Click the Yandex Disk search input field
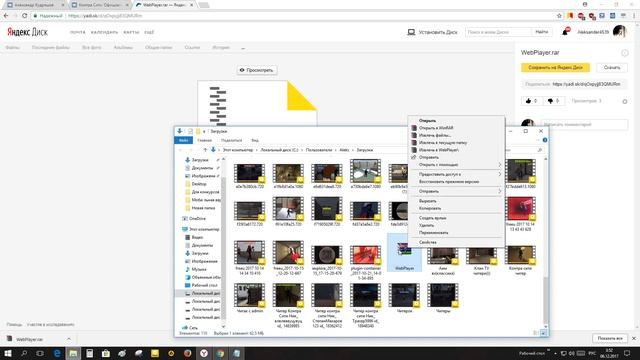The image size is (640, 360). tap(498, 32)
